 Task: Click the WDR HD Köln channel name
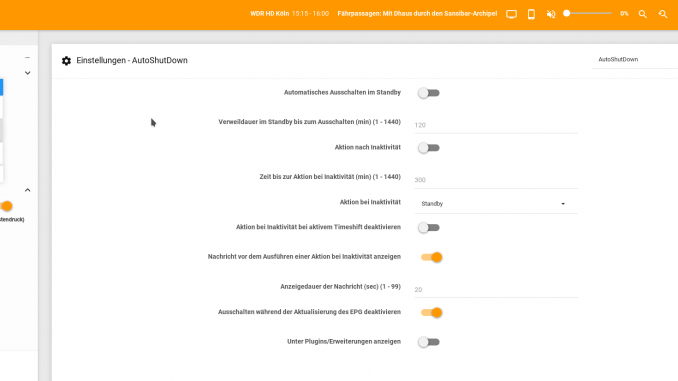269,14
